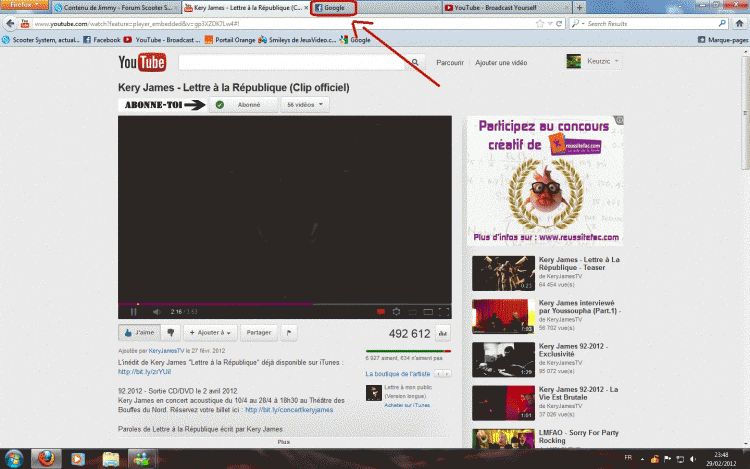Viewport: 750px width, 469px height.
Task: Flag the video with flag icon
Action: (289, 332)
